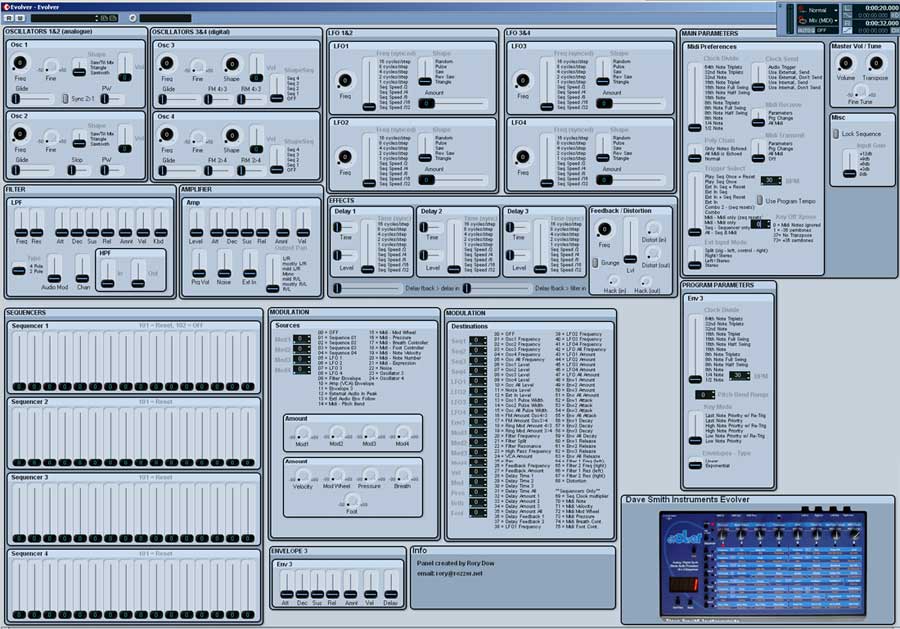Click the Fine Tune knob
Screen dimensions: 900x629
(860, 91)
